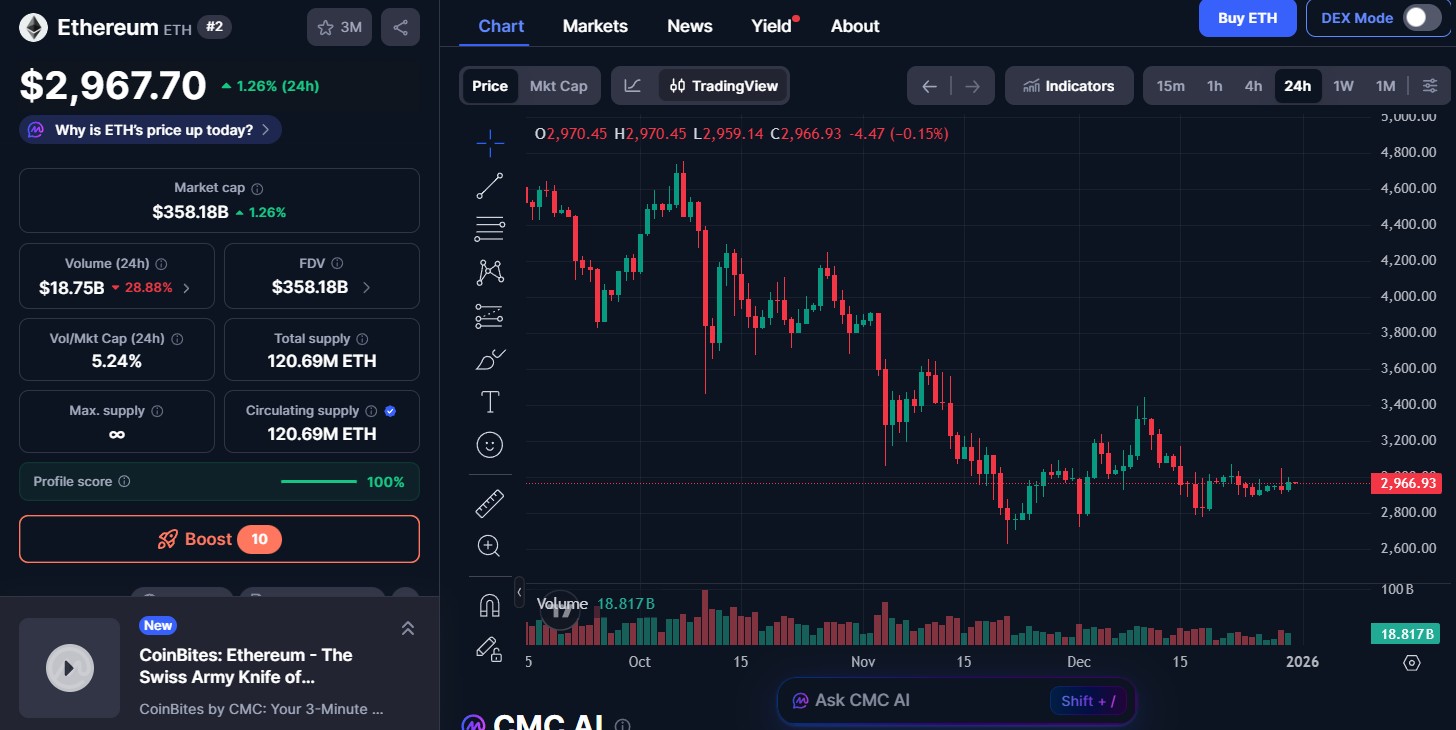
Task: Switch chart timeframe to 1W
Action: click(x=1343, y=86)
